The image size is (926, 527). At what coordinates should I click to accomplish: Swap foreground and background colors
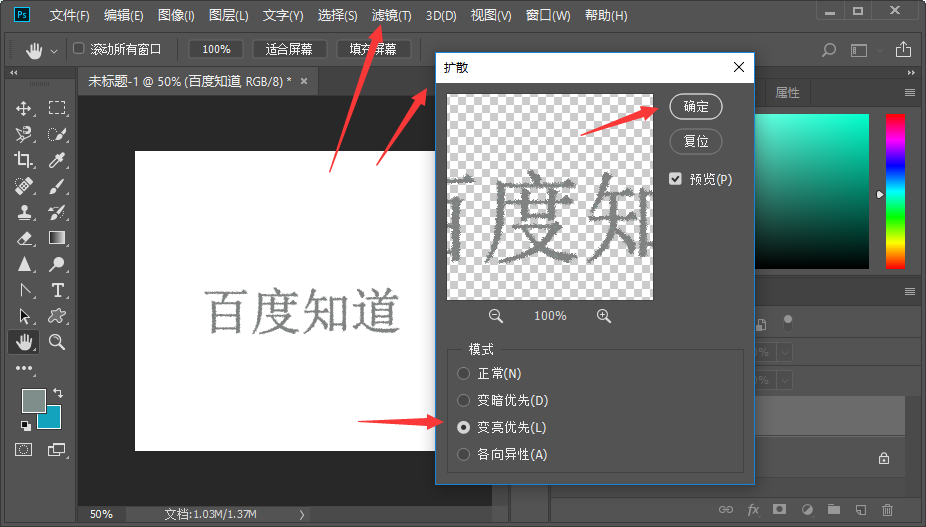(x=58, y=393)
